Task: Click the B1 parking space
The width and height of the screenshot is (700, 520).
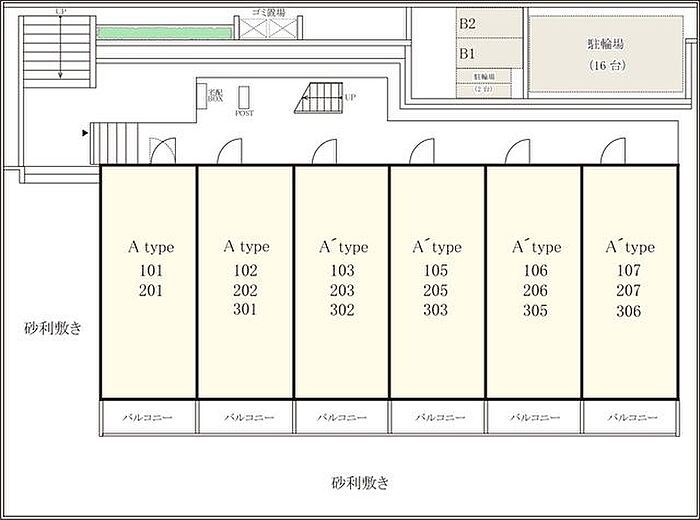Action: [x=489, y=53]
